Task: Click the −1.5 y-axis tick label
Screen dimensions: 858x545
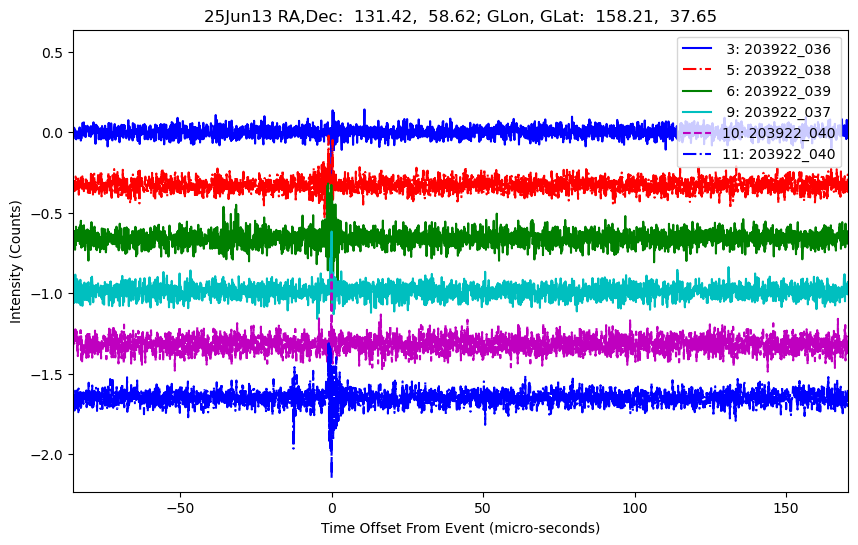Action: click(x=48, y=374)
